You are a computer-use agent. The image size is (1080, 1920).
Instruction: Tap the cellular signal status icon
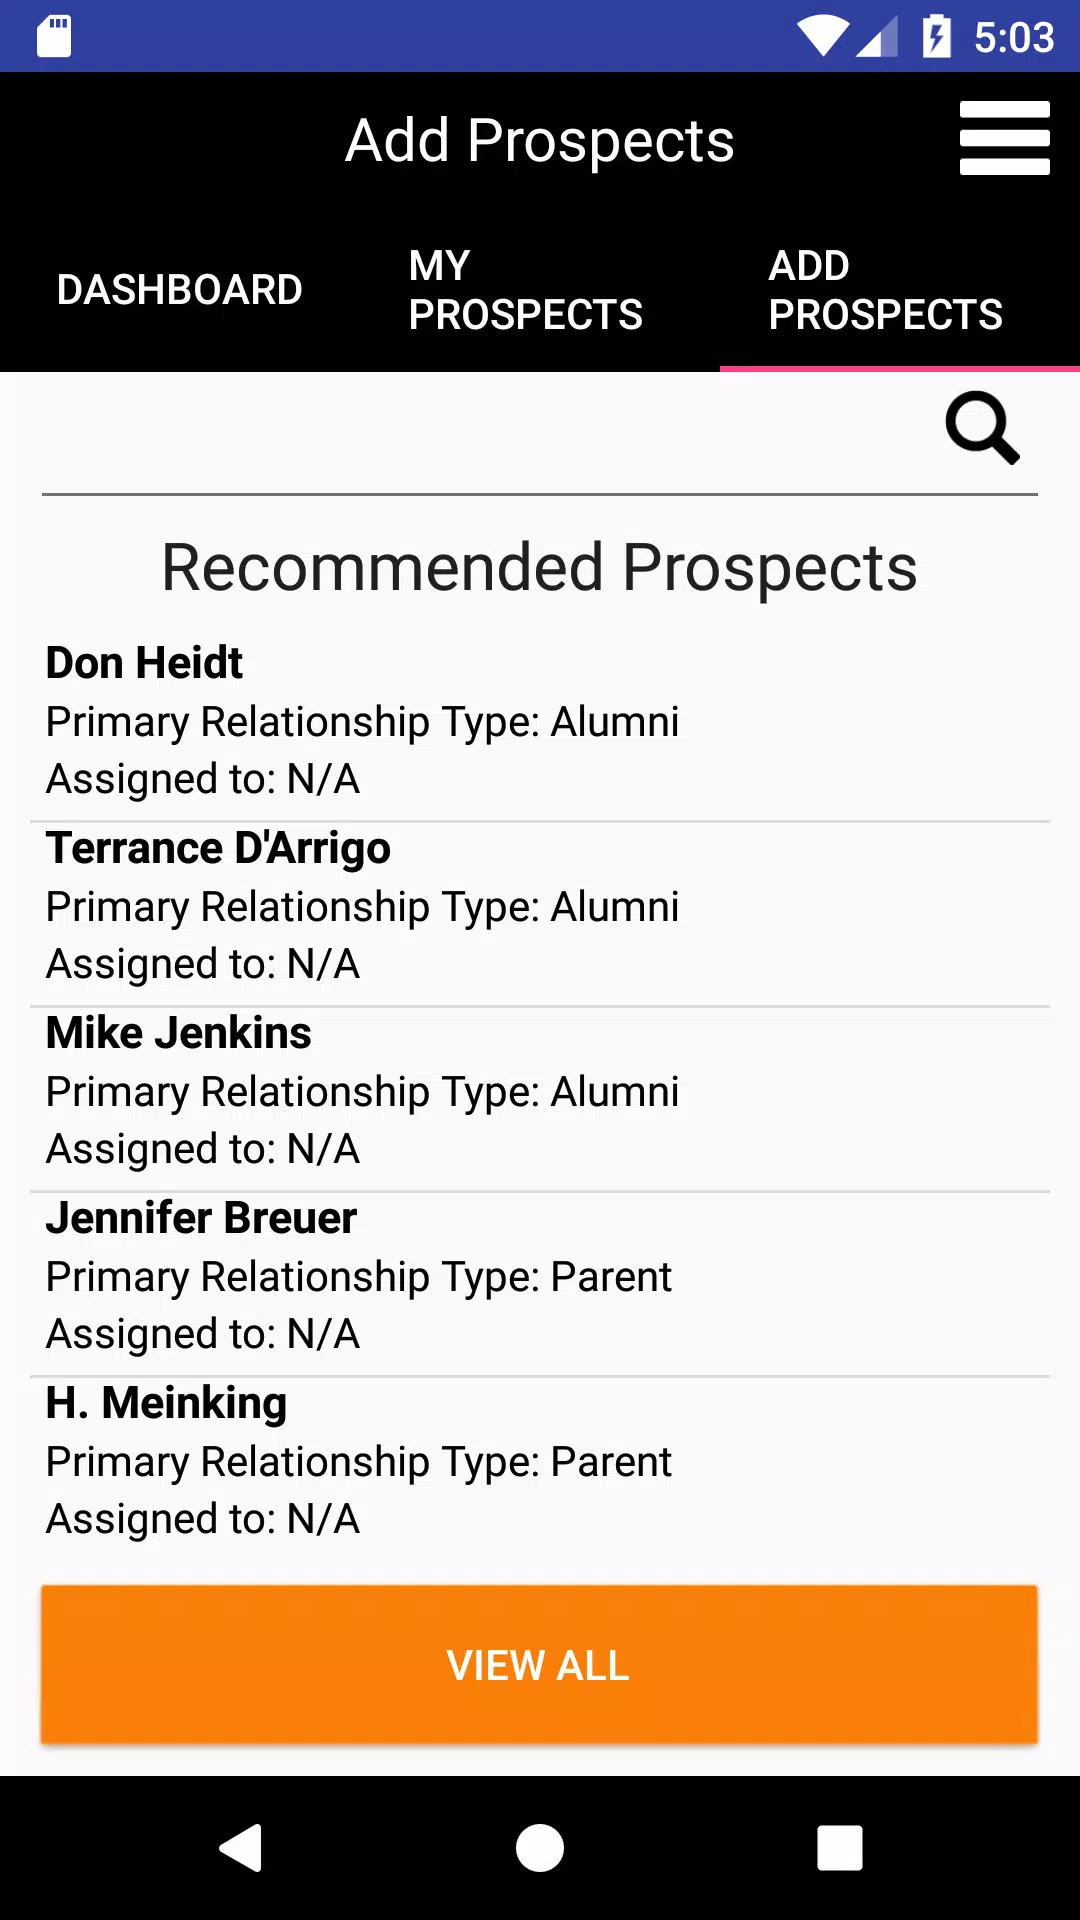877,37
